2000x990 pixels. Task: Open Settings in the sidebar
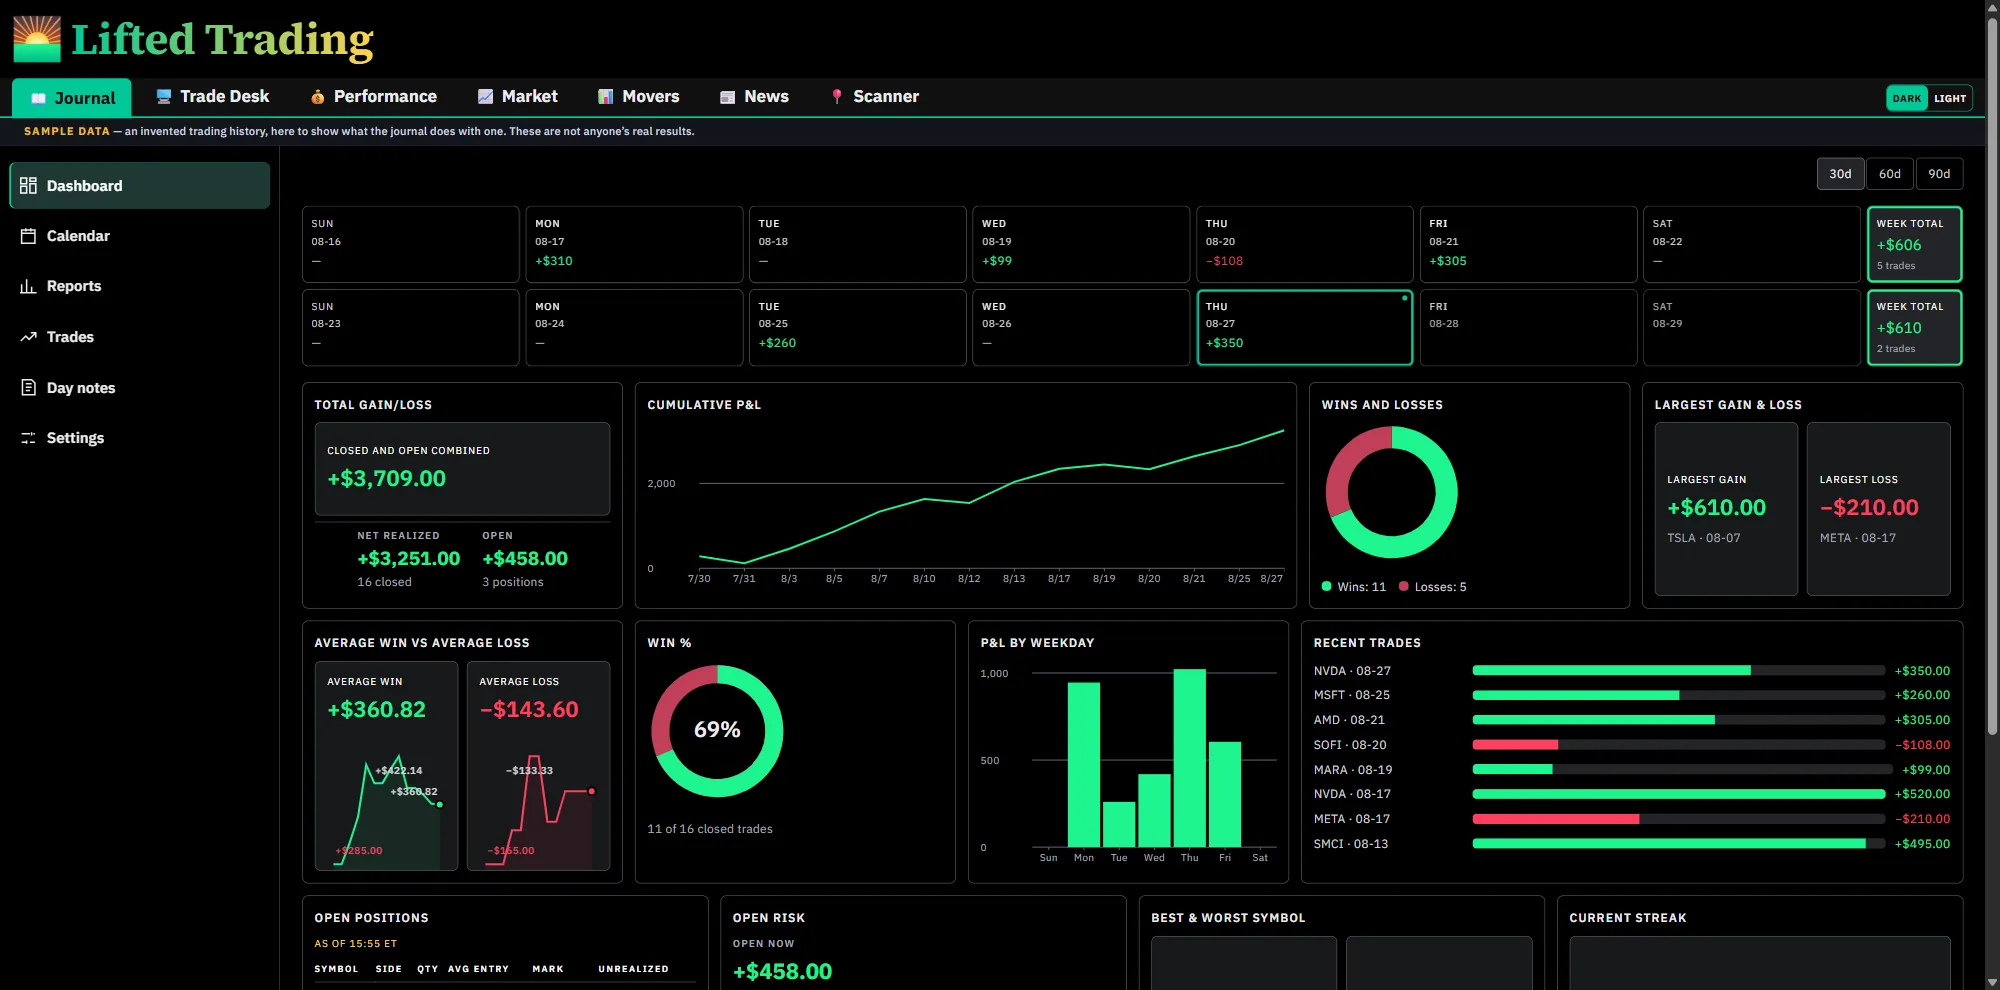(140, 438)
